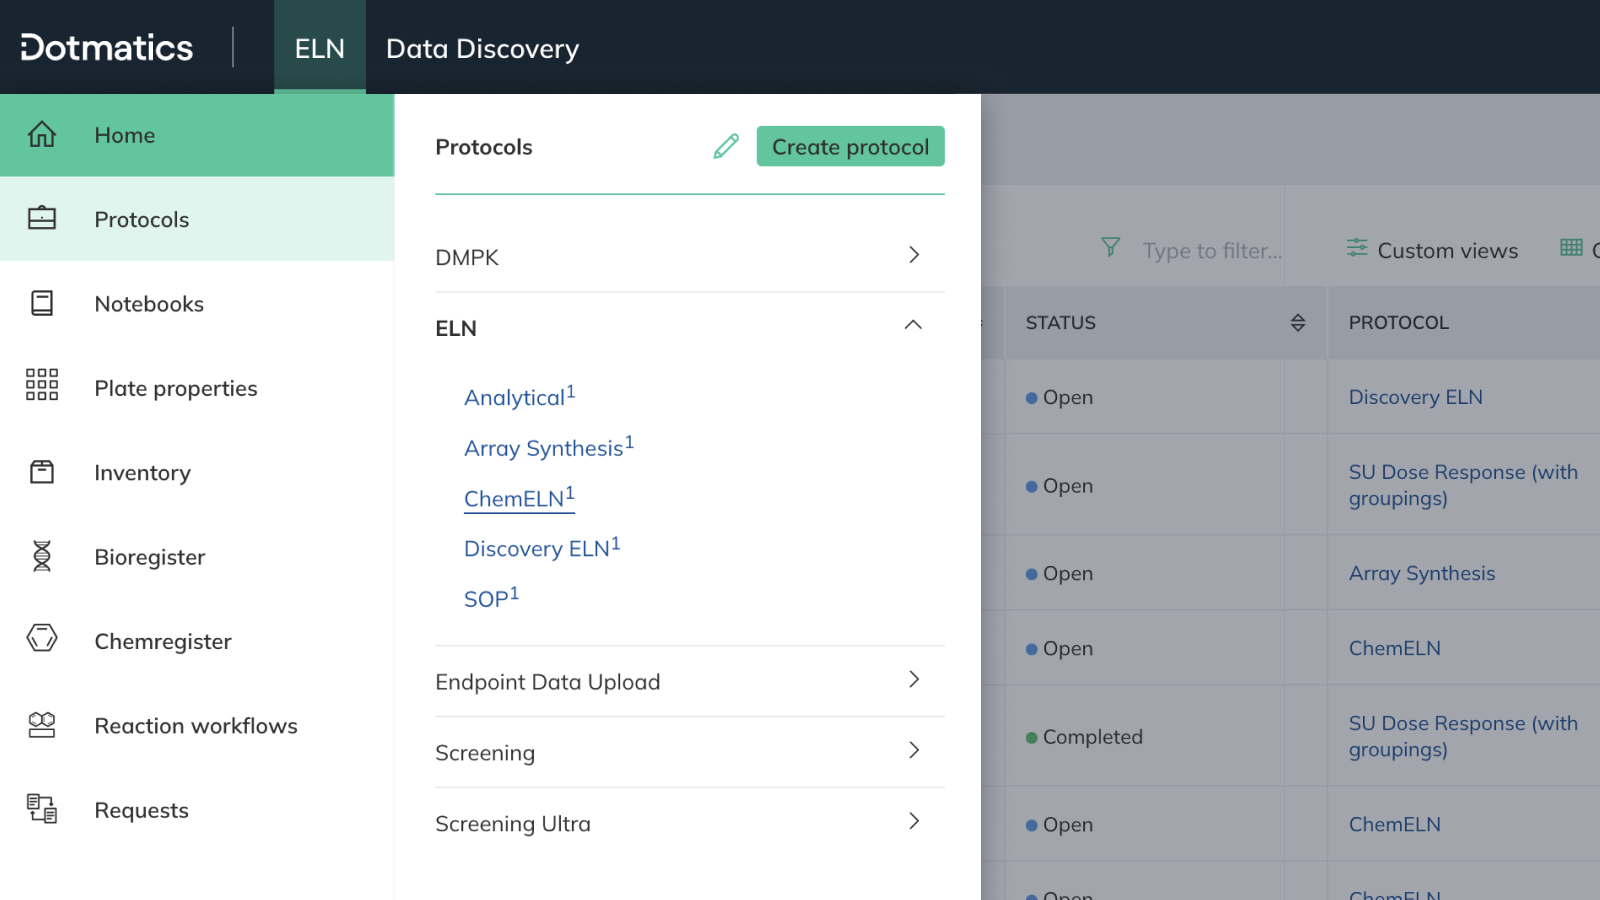Image resolution: width=1600 pixels, height=900 pixels.
Task: Open Inventory from the sidebar
Action: [197, 472]
